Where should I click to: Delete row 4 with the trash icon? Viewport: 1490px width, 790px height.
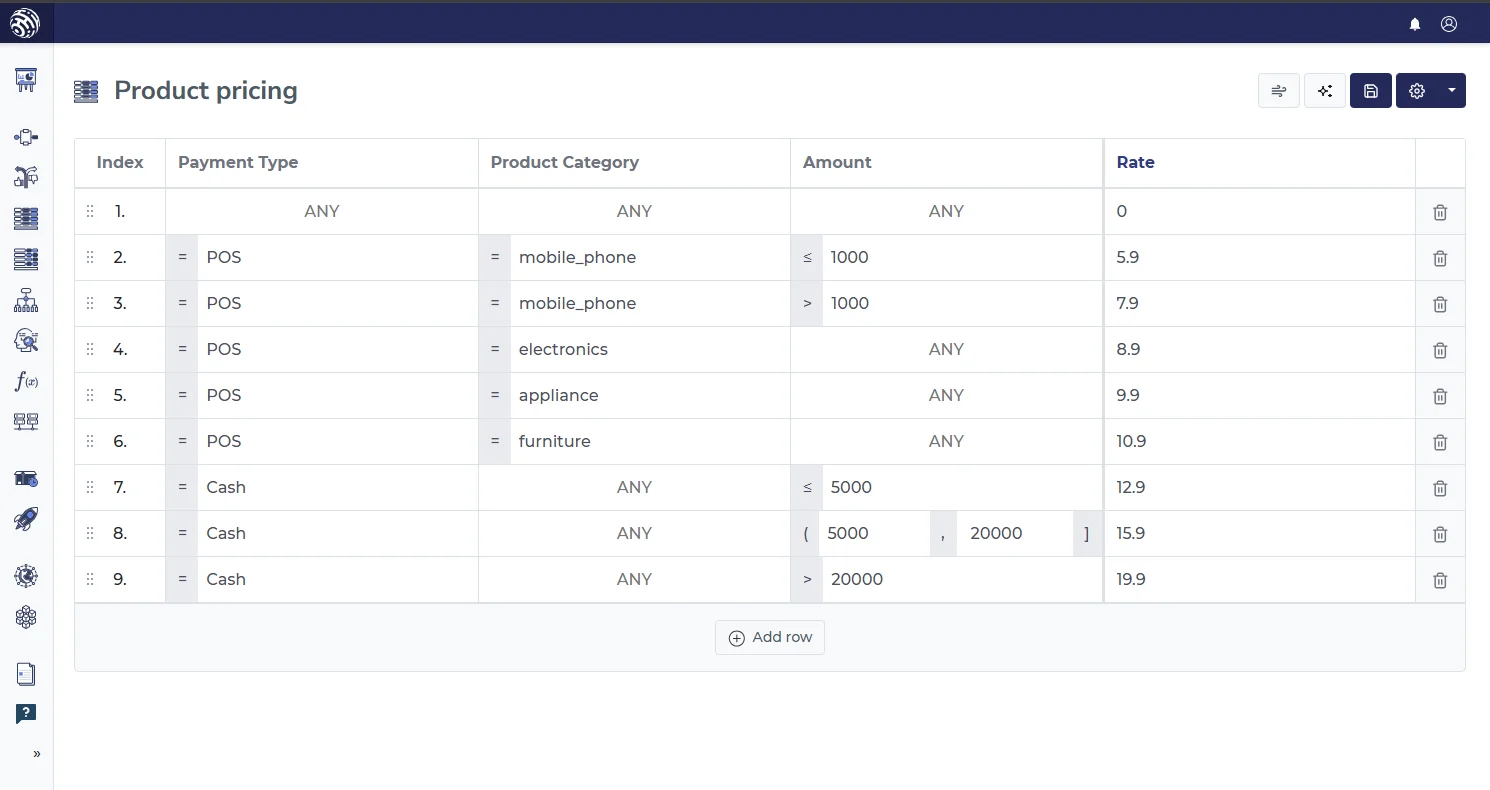(1440, 350)
